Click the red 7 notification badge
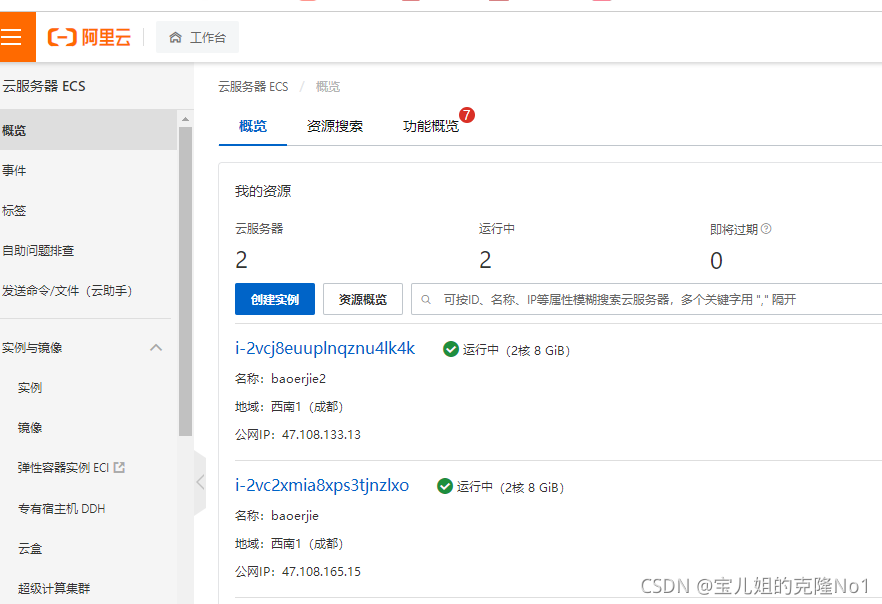Viewport: 882px width, 604px height. (x=467, y=115)
